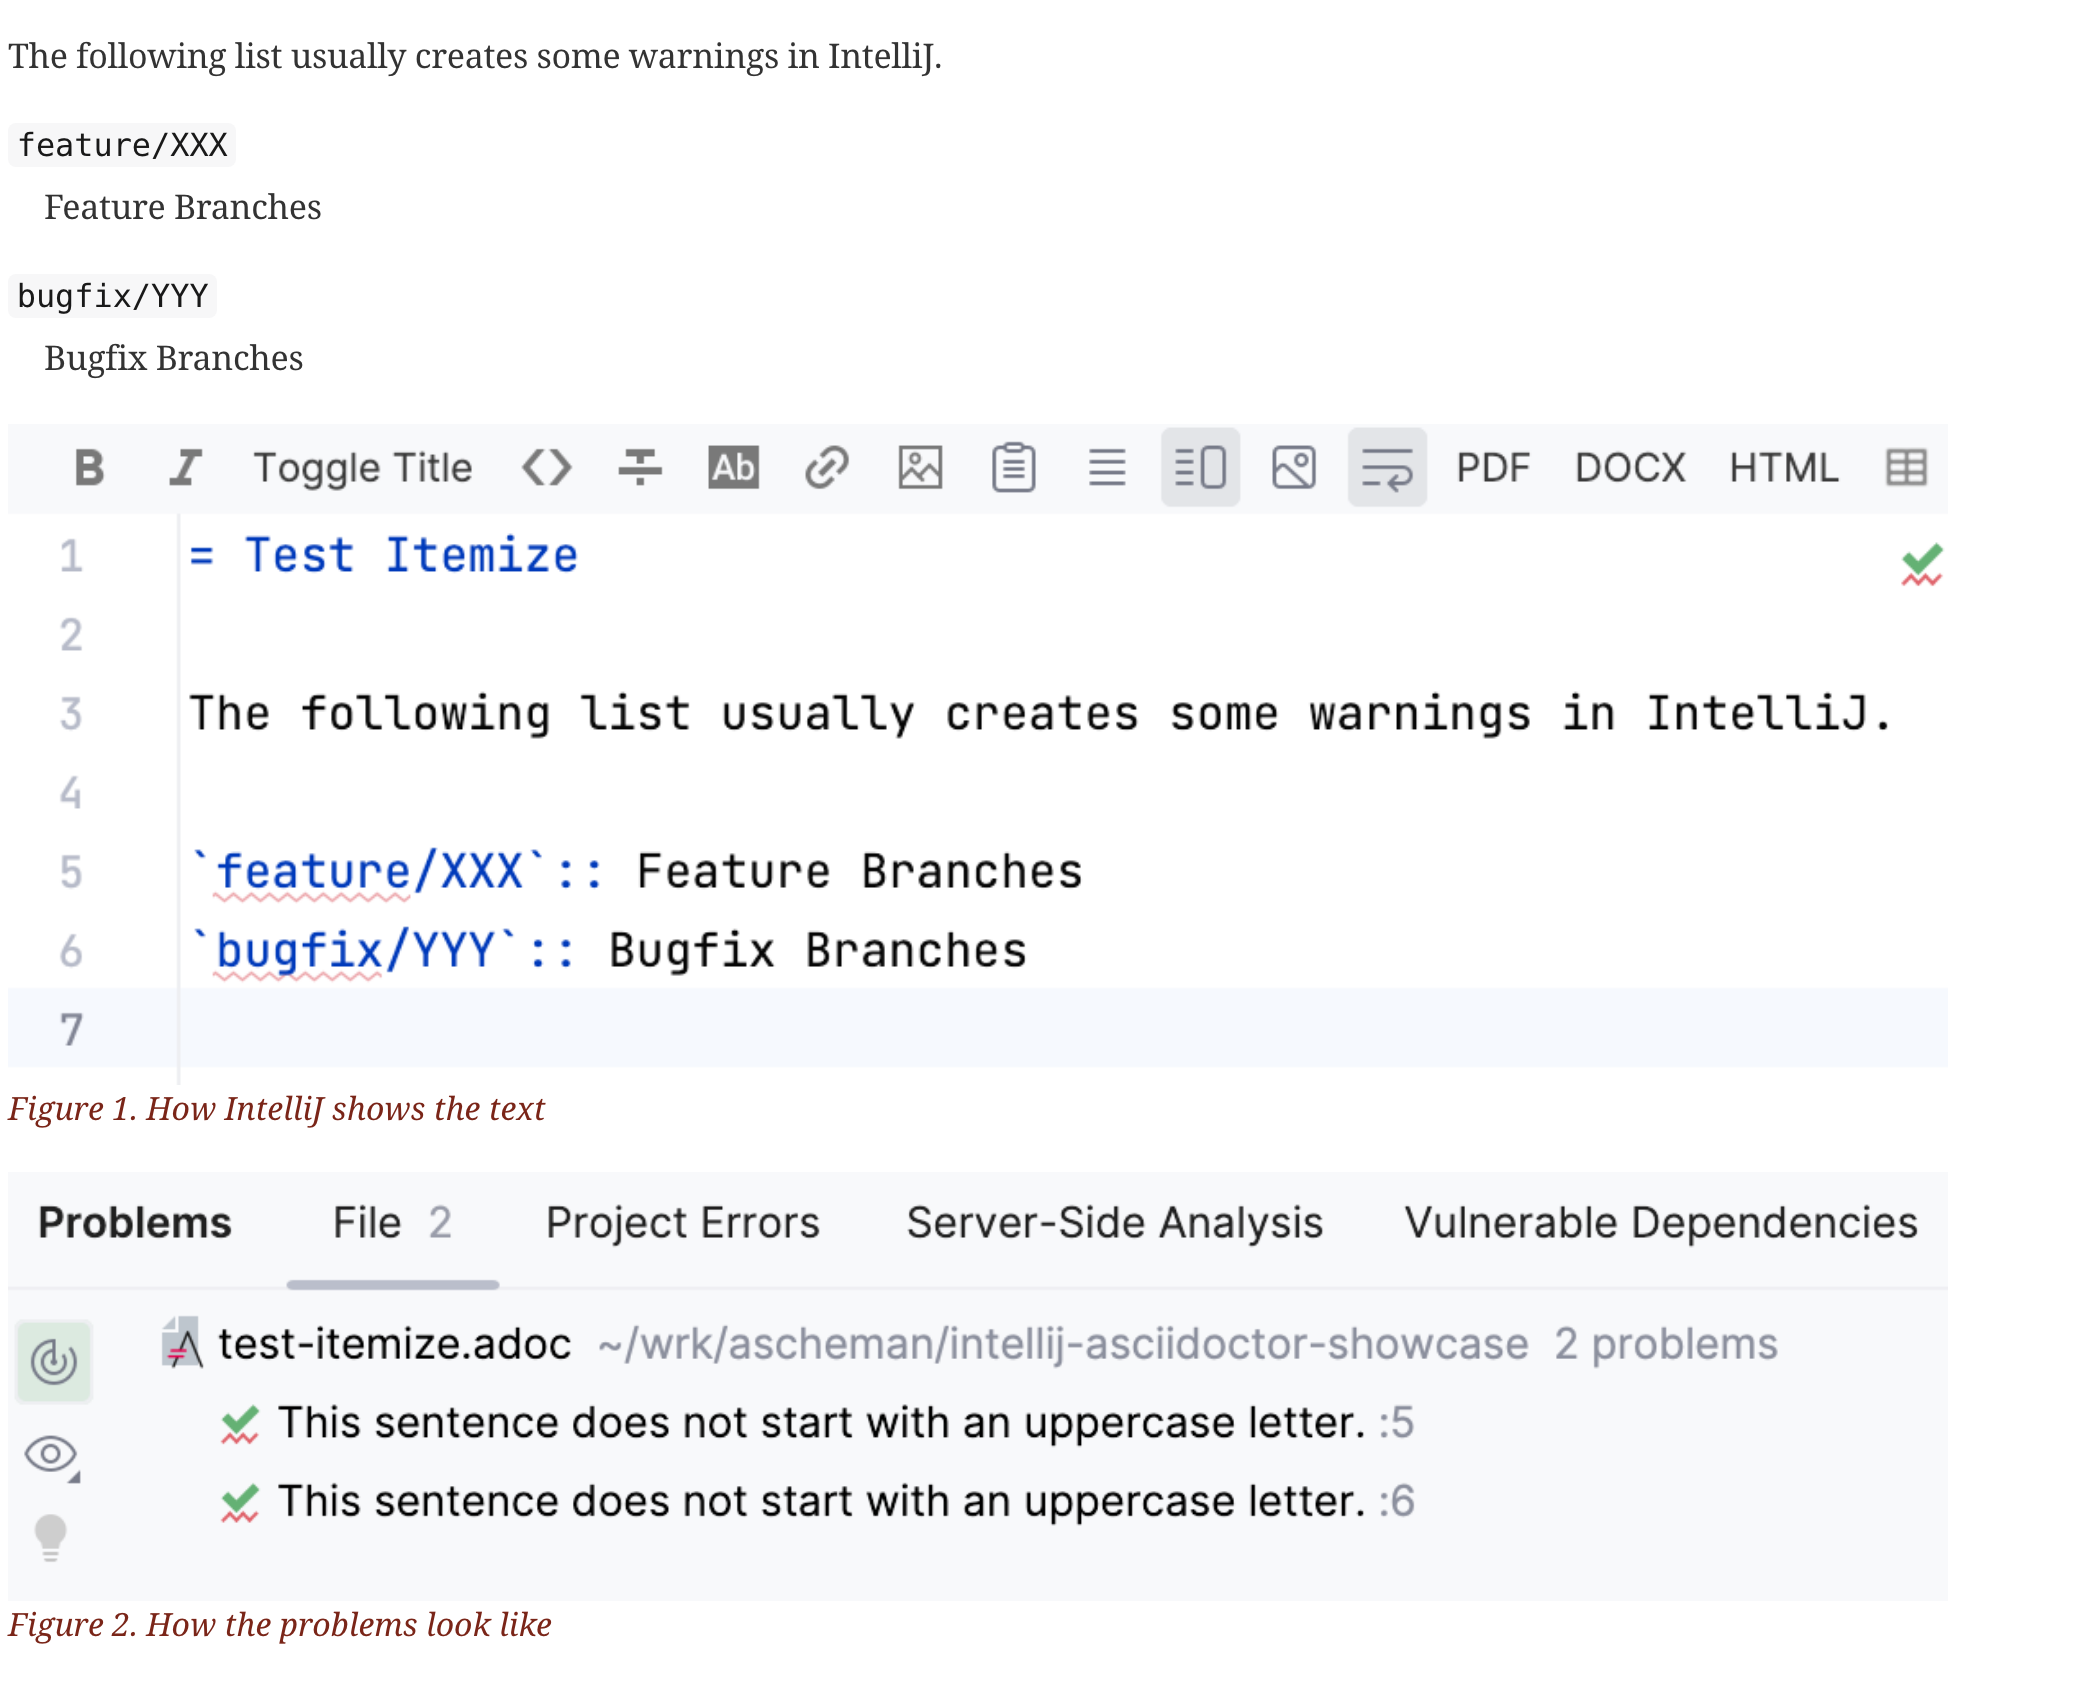Click the Italic formatting icon
Viewport: 2090px width, 1704px height.
(184, 467)
